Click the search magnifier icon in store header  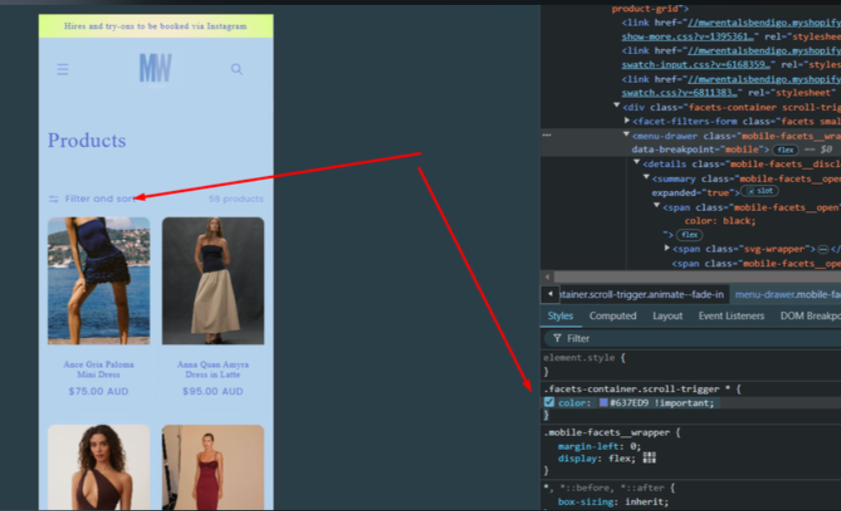point(237,69)
